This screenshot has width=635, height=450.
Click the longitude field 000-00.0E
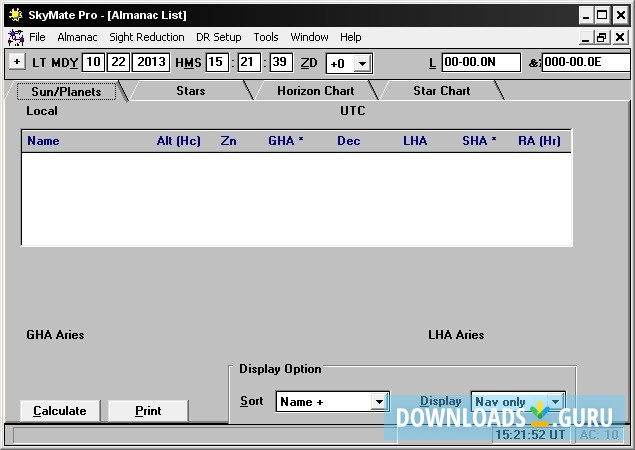(586, 62)
